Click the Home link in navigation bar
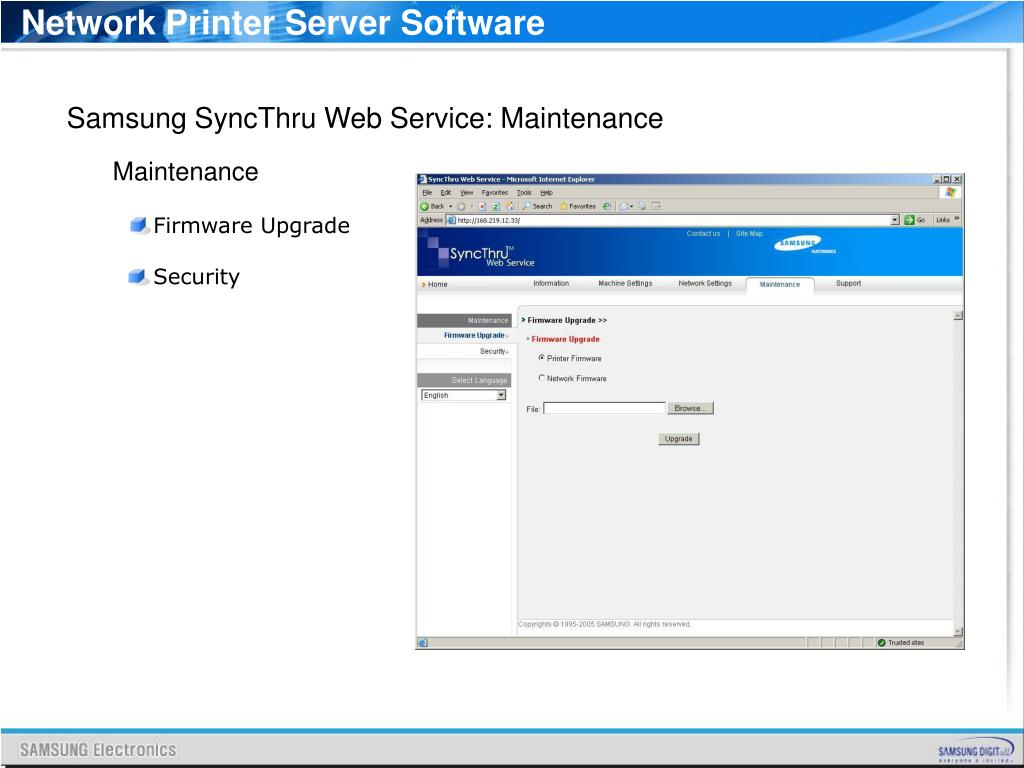1024x768 pixels. [x=437, y=285]
